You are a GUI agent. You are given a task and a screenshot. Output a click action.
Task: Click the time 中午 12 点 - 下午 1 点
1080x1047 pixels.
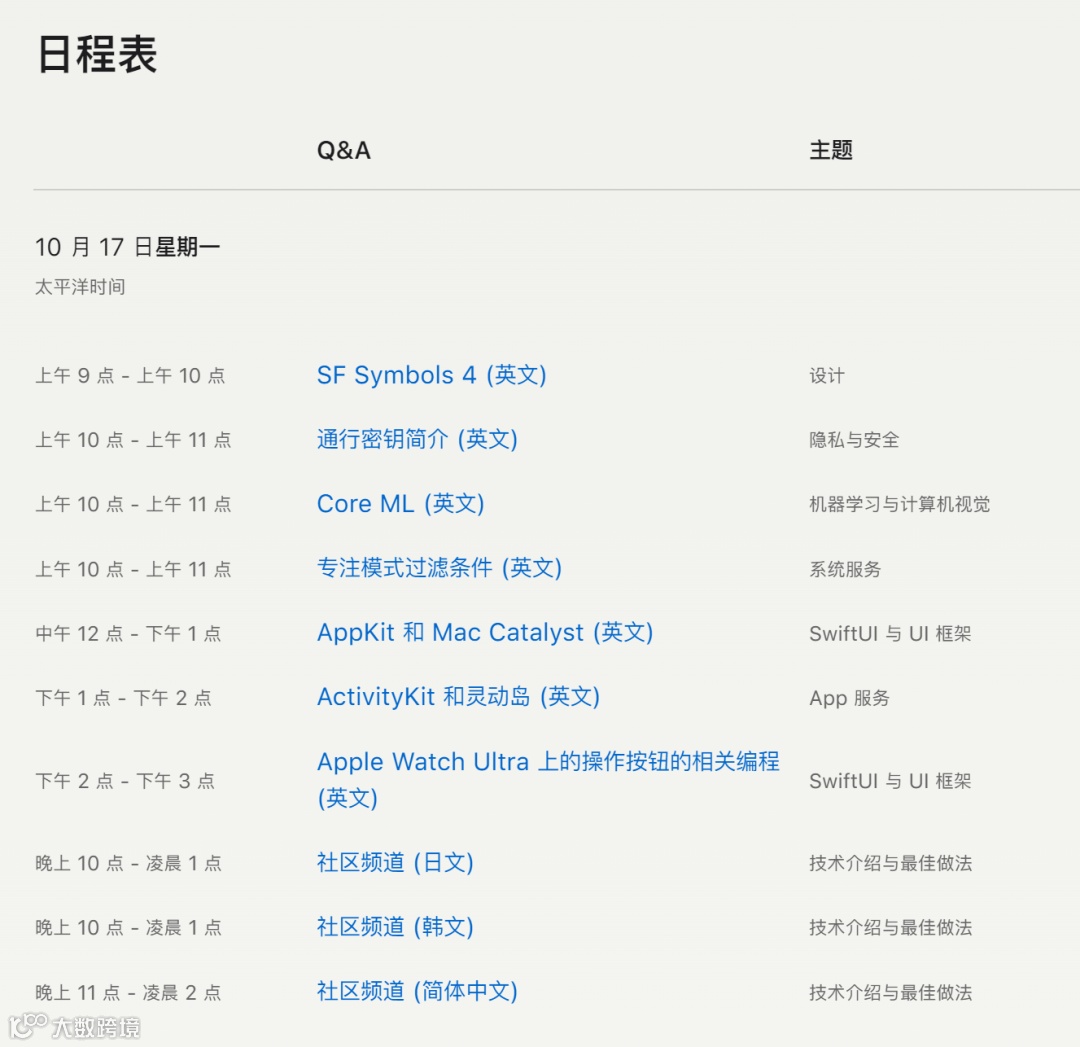coord(128,634)
